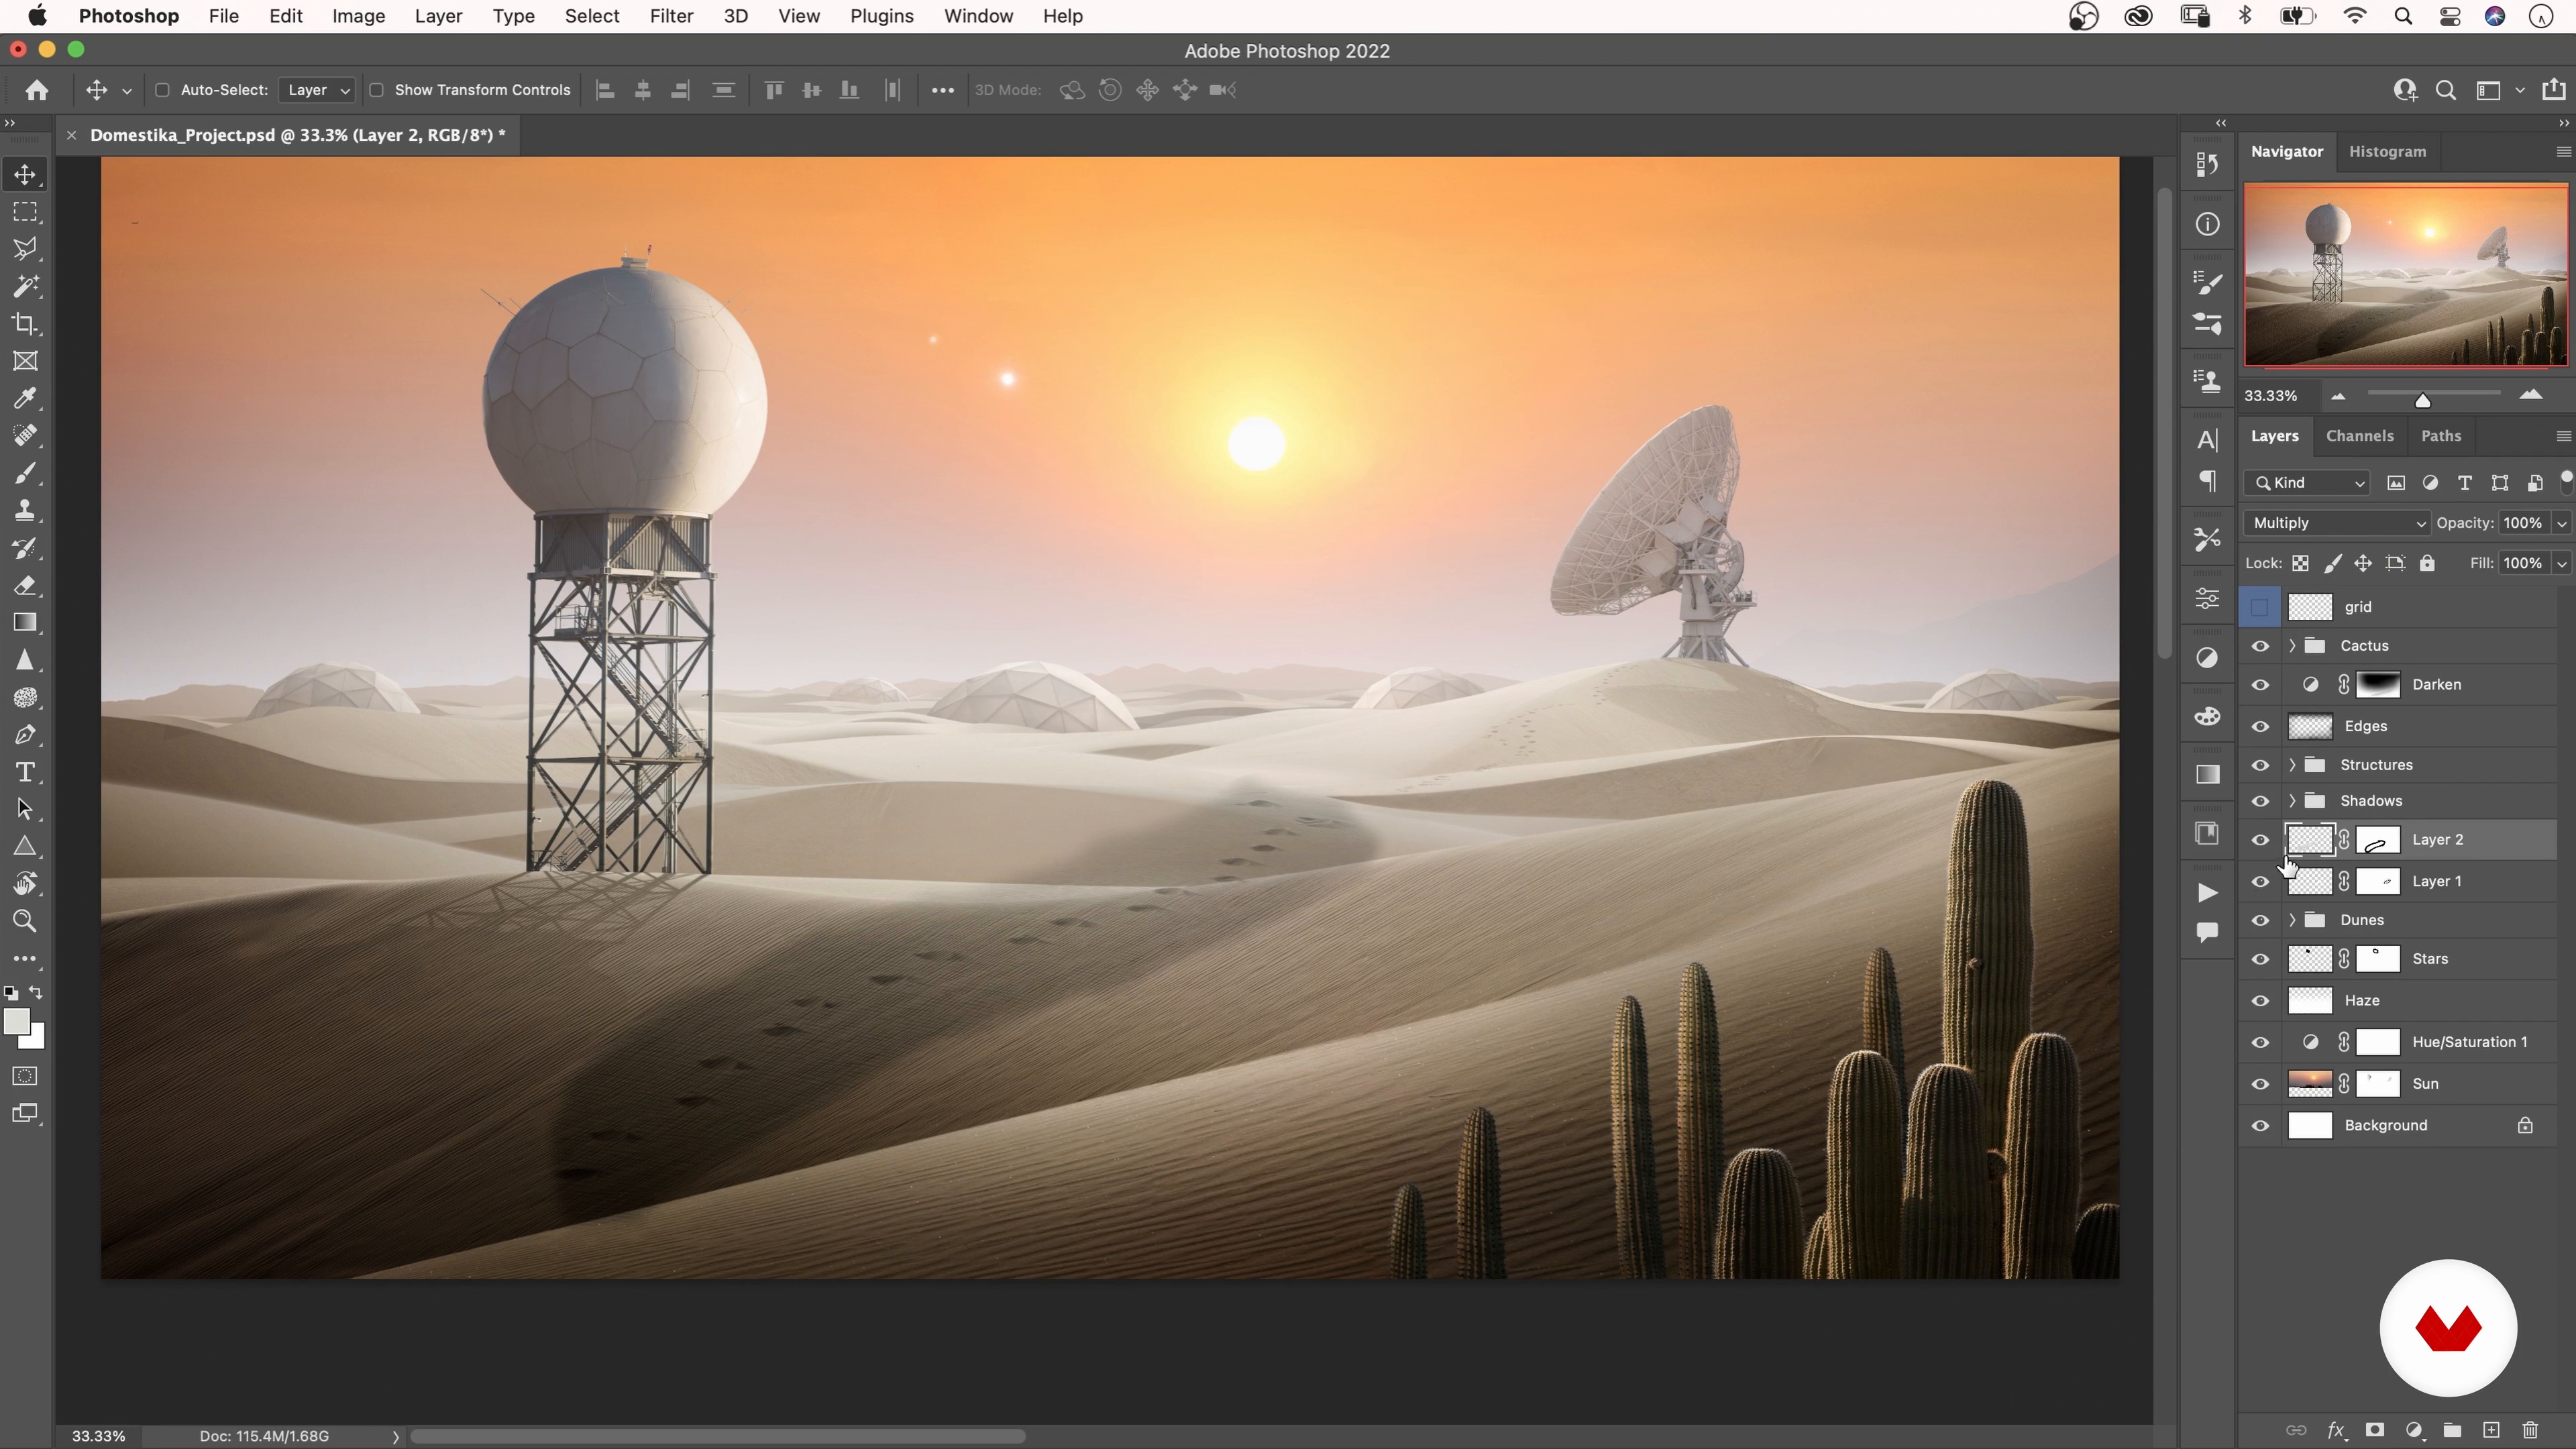
Task: Select the Gradient tool
Action: click(x=25, y=623)
